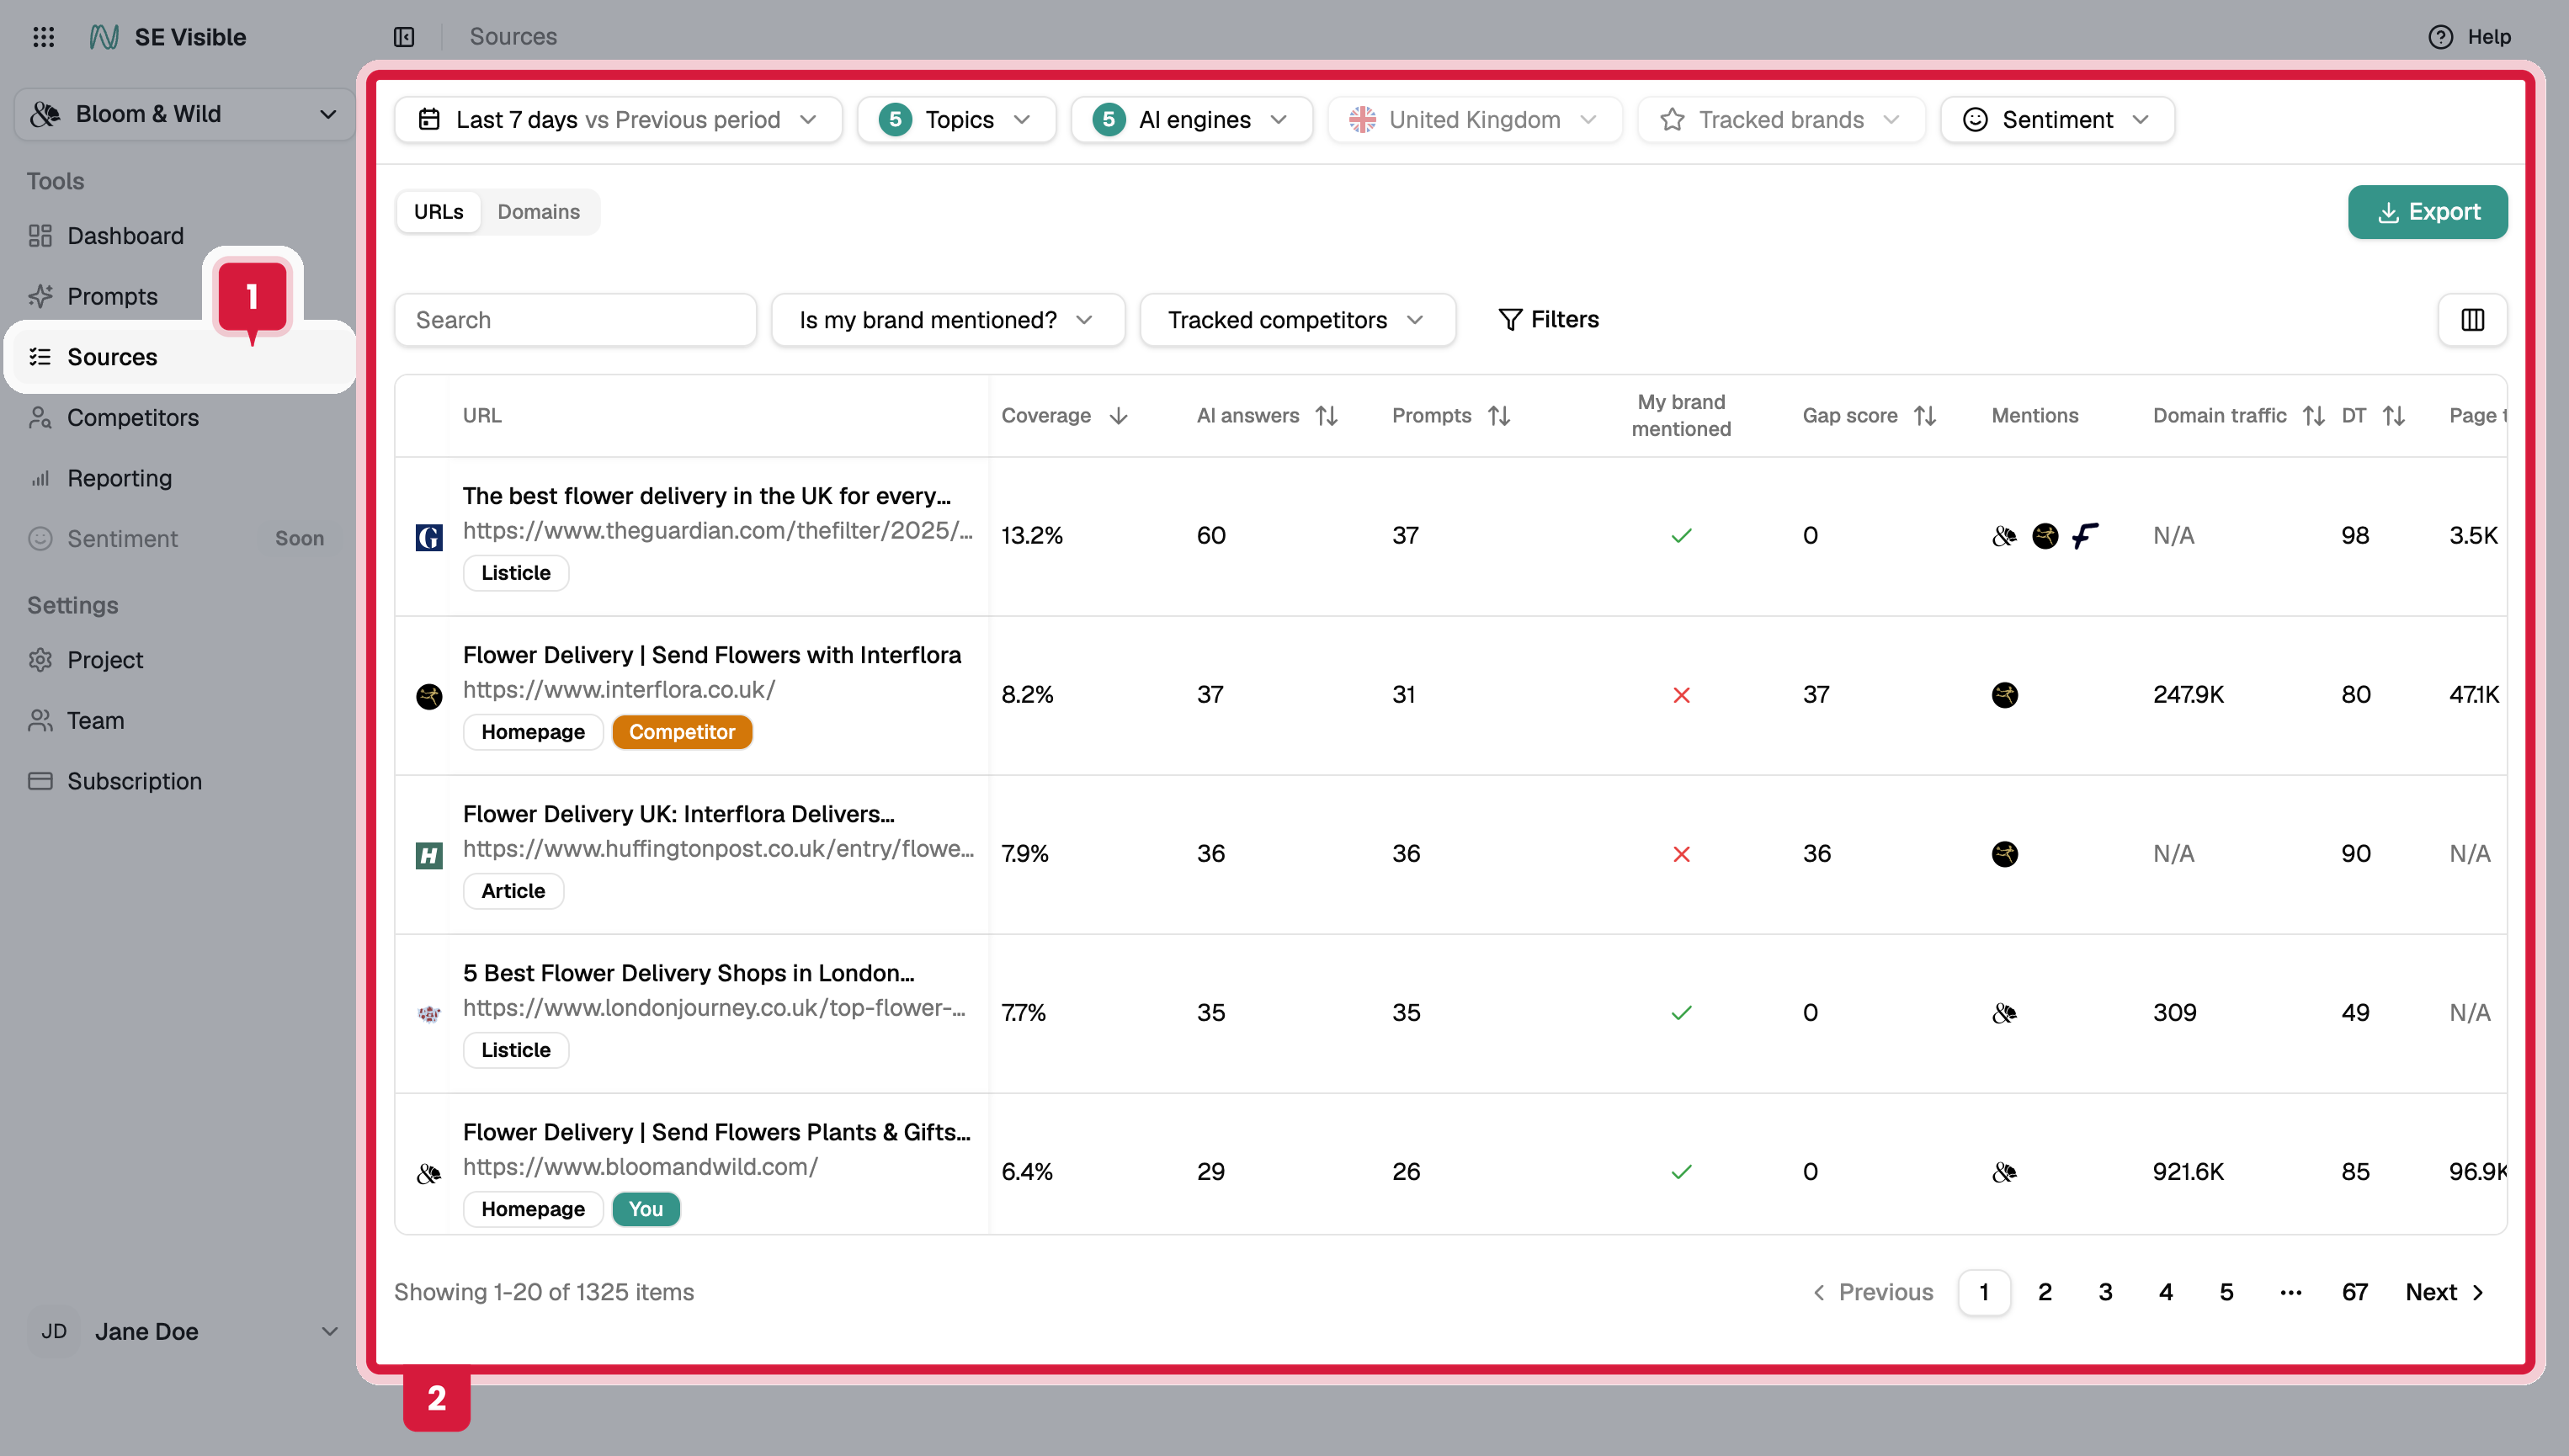Viewport: 2569px width, 1456px height.
Task: Click the Dashboard grid icon
Action: (40, 236)
